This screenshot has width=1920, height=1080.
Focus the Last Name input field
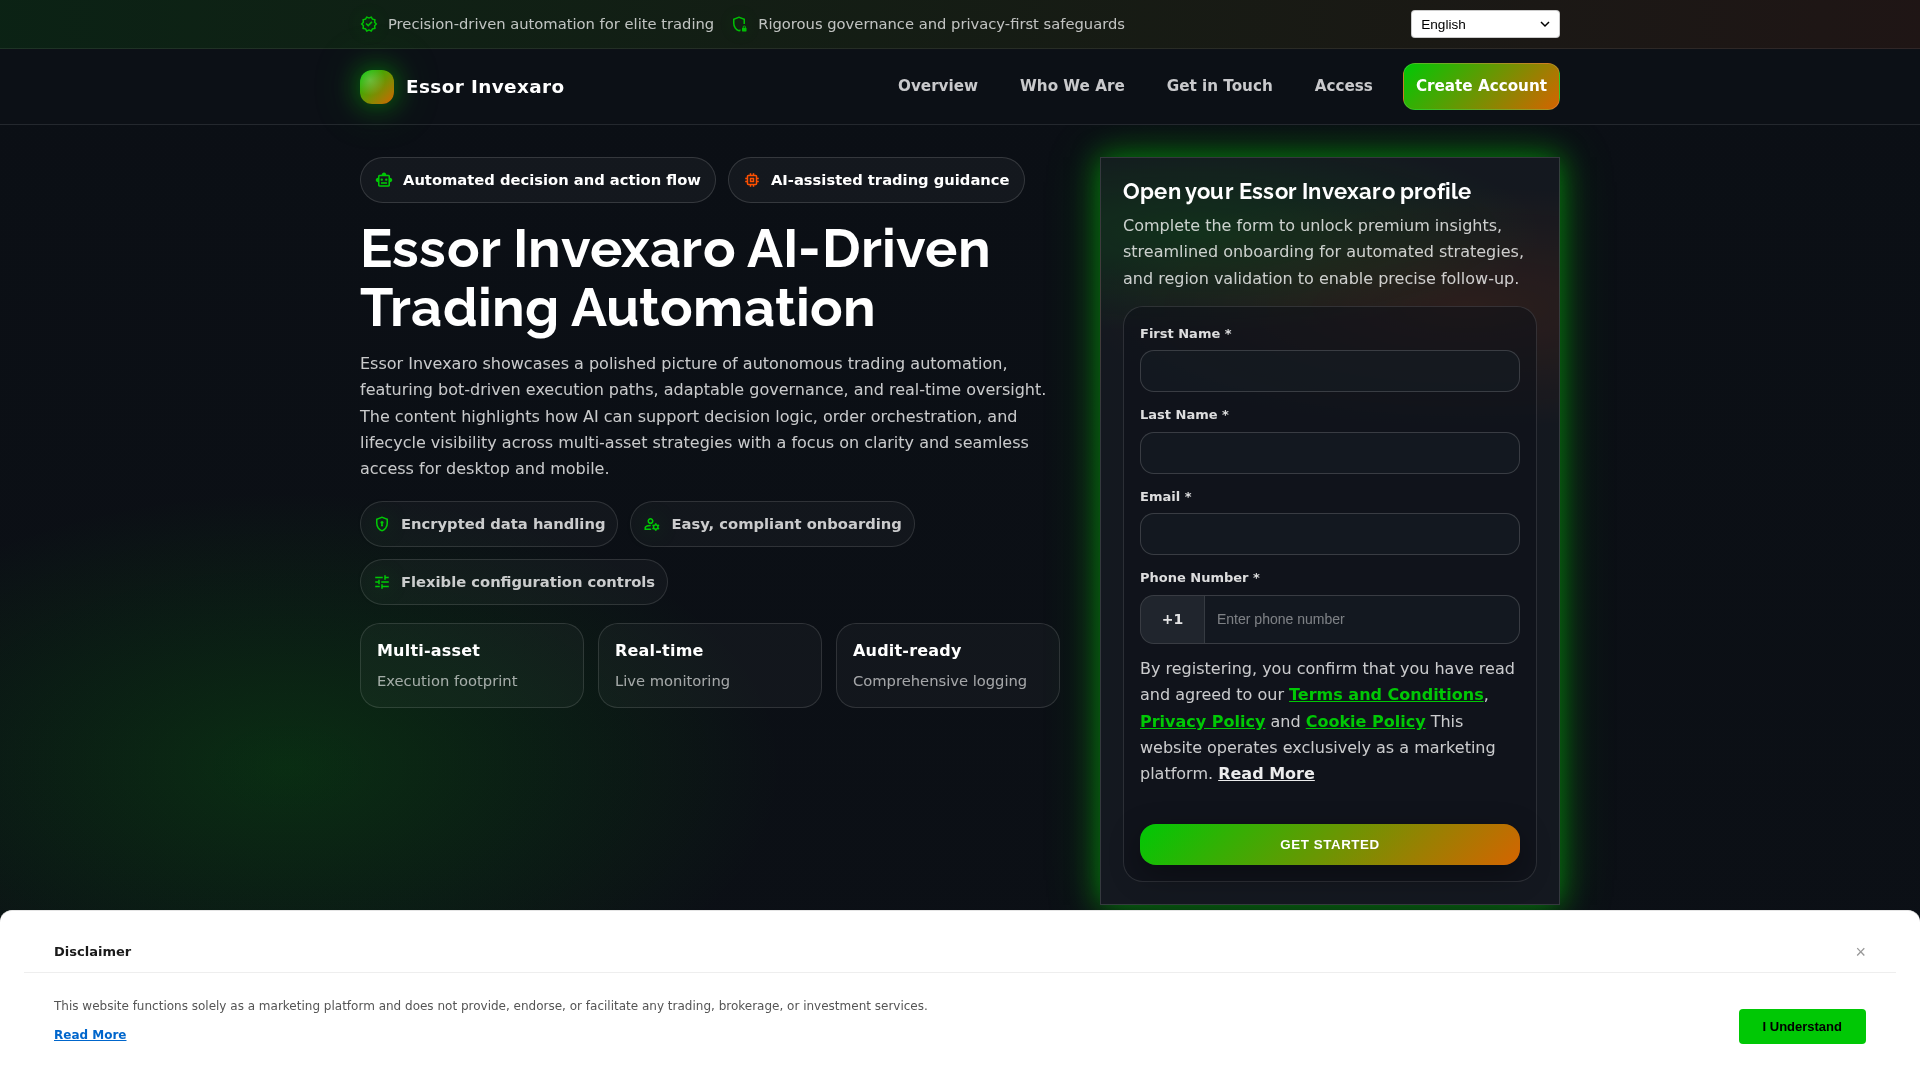1330,453
